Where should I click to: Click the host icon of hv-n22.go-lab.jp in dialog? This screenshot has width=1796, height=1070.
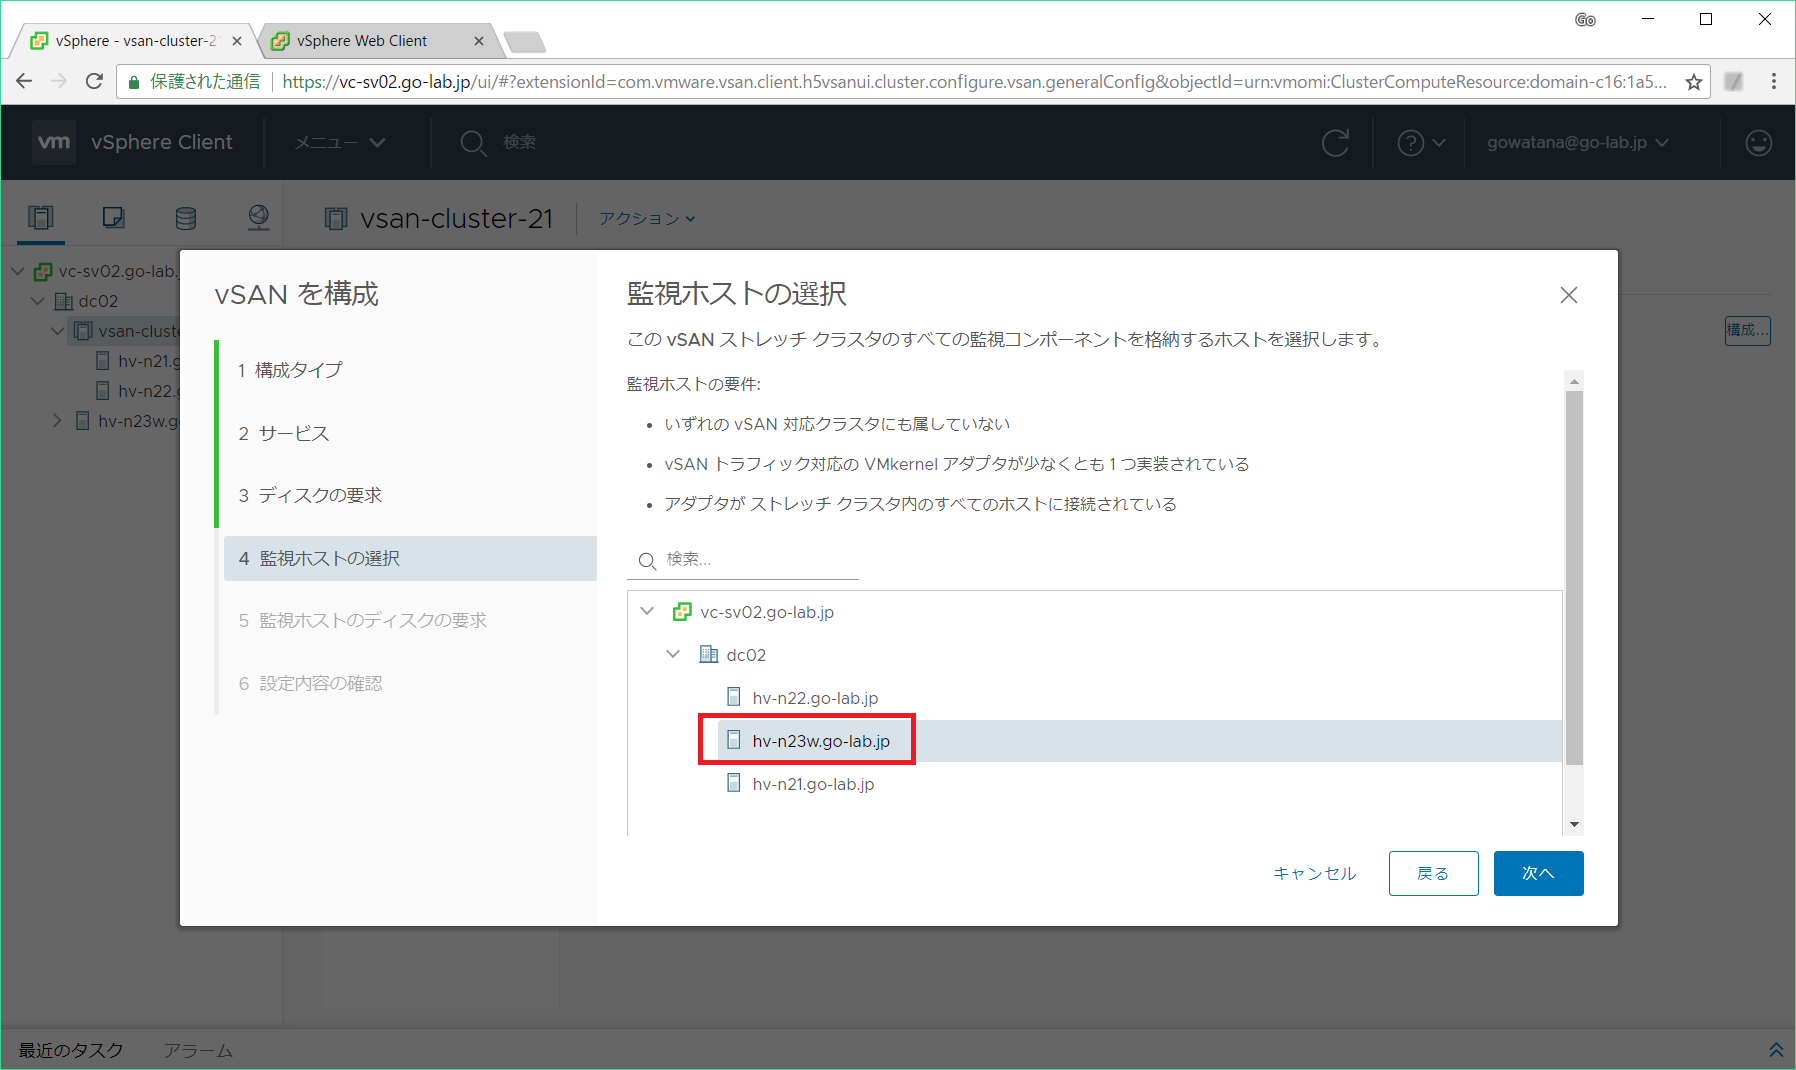coord(734,697)
